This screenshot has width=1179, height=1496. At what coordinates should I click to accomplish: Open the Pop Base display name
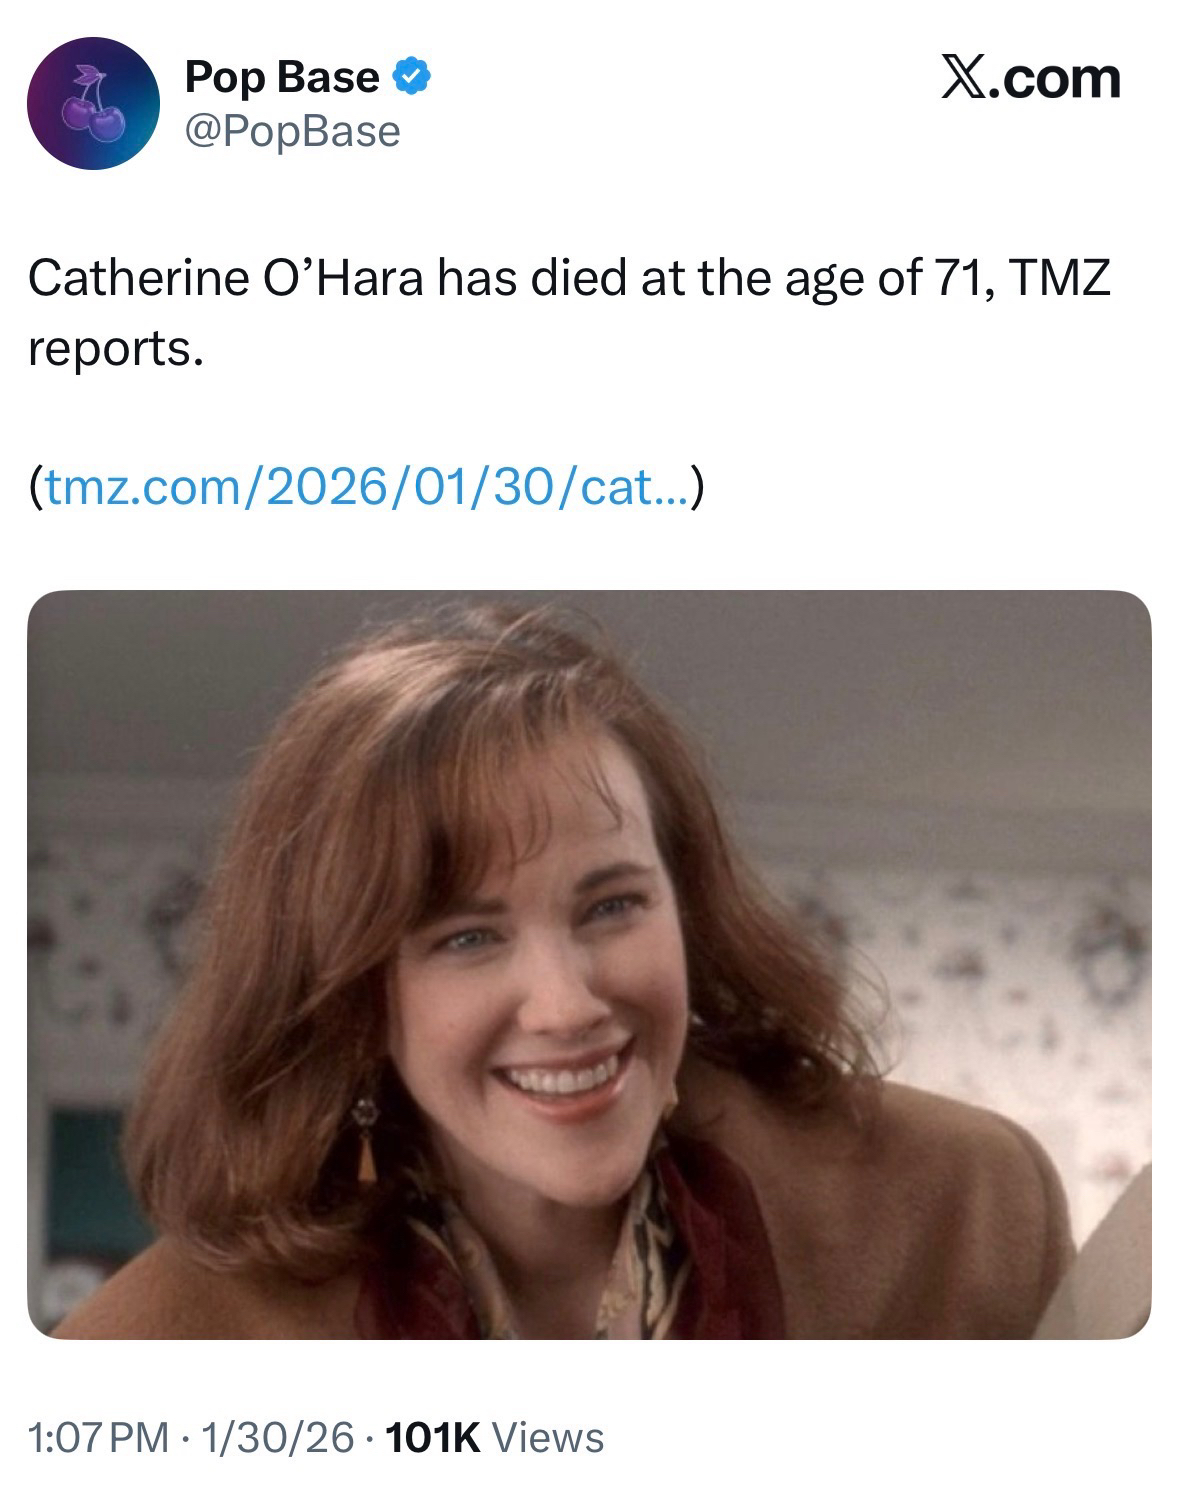tap(281, 77)
